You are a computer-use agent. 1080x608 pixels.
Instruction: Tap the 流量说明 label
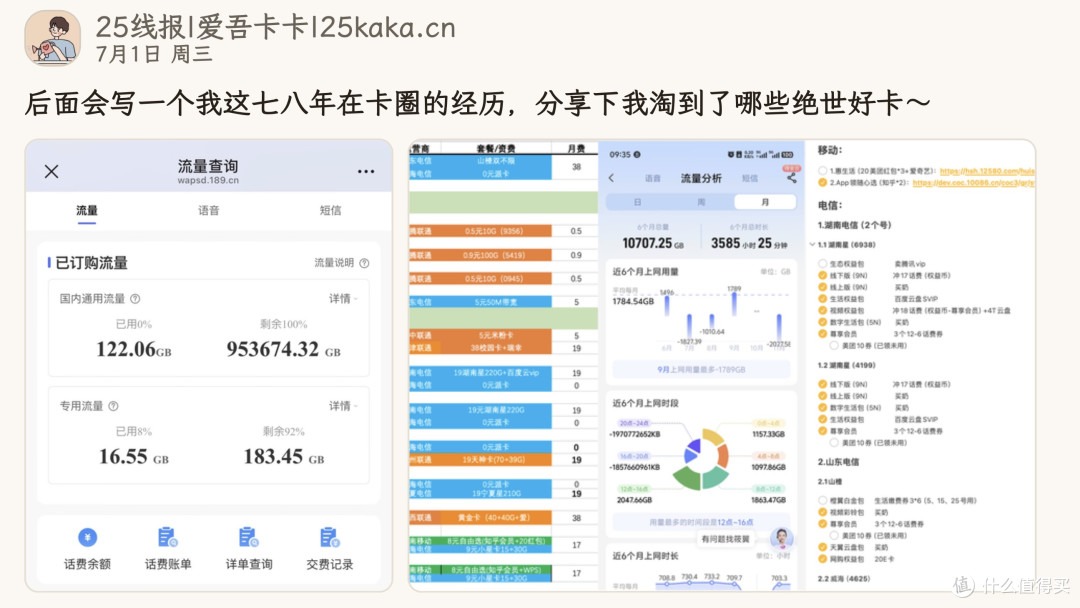click(334, 263)
